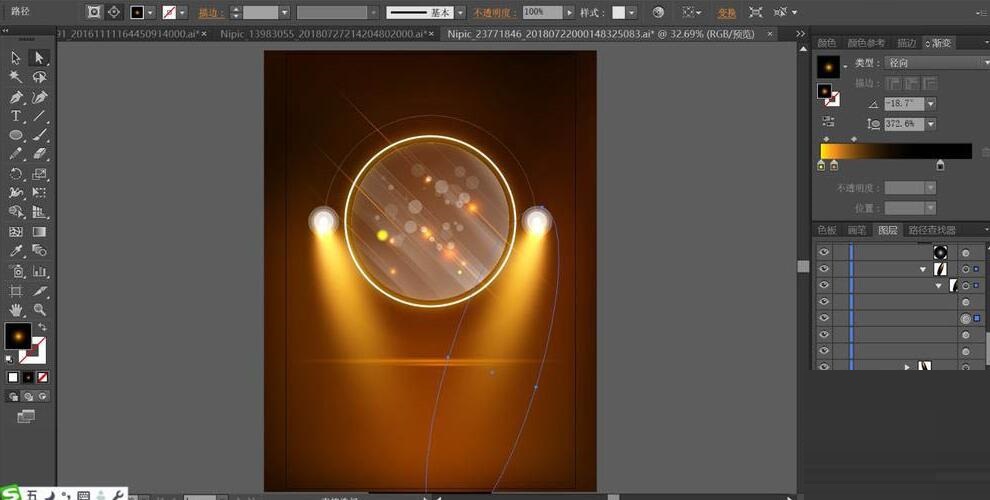
Task: Open the gradient angle dropdown arrow
Action: 931,104
